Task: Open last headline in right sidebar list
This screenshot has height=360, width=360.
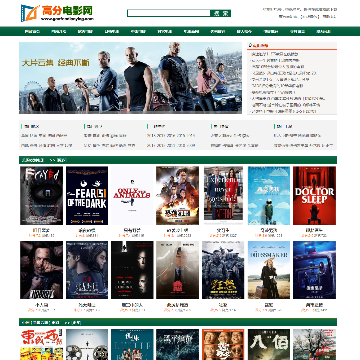Action: click(x=283, y=111)
